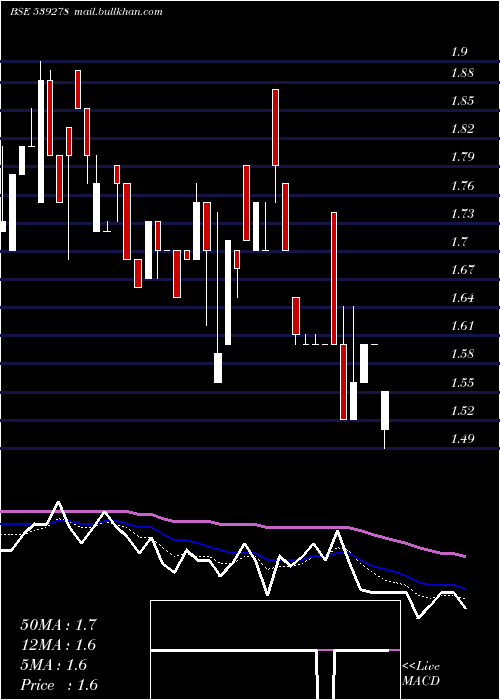Click the Price : 1.6 readout
This screenshot has height=700, width=500.
click(59, 685)
